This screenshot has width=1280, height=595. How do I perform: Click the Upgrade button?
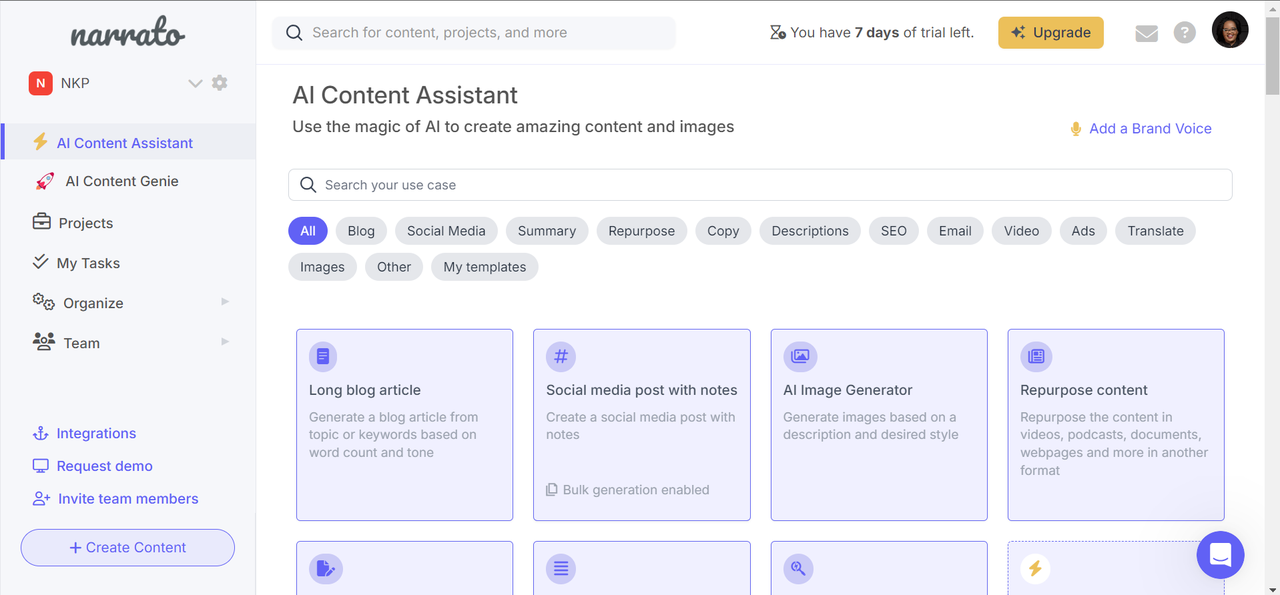pos(1051,33)
